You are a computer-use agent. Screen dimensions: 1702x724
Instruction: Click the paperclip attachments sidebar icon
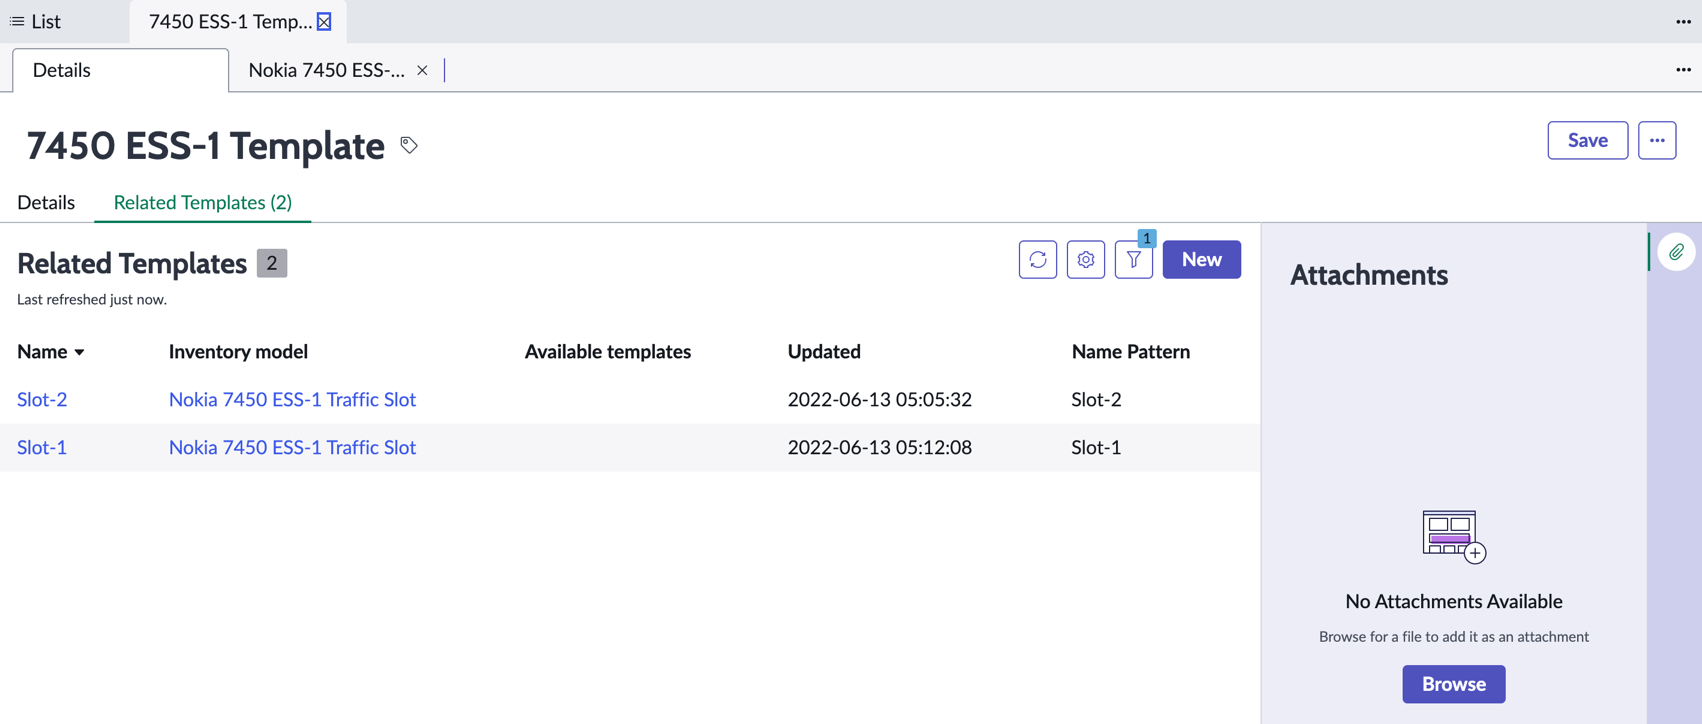[1676, 252]
